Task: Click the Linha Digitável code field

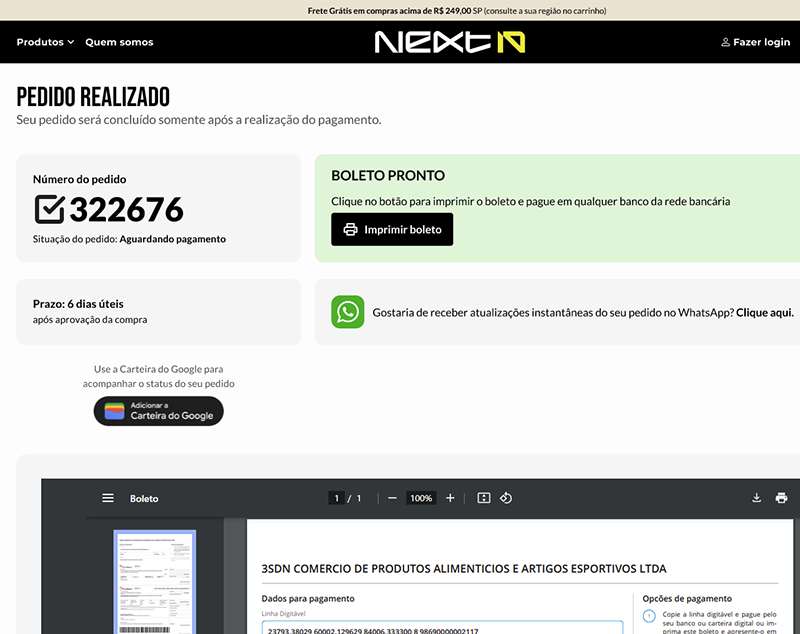Action: coord(441,627)
